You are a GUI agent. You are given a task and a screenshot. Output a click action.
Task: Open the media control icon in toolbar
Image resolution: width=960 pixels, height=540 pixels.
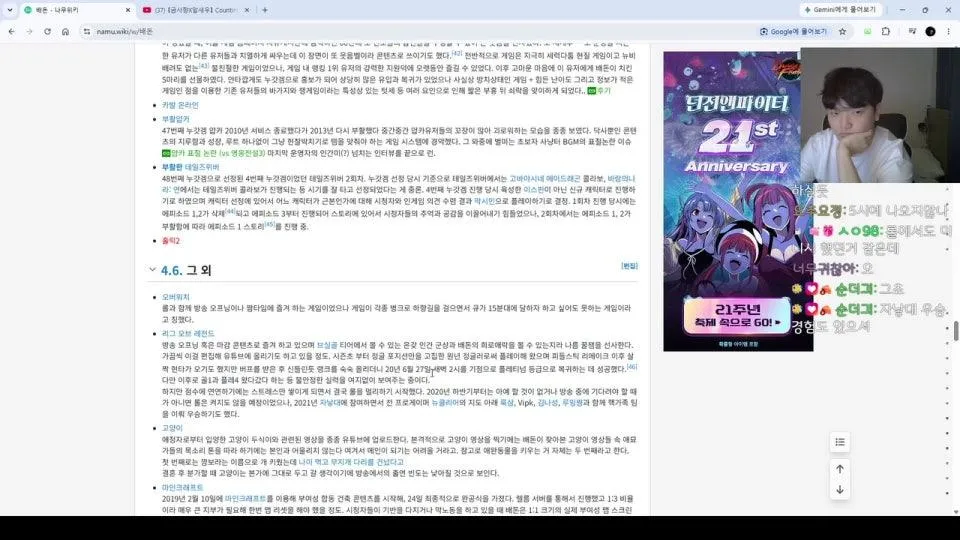912,31
